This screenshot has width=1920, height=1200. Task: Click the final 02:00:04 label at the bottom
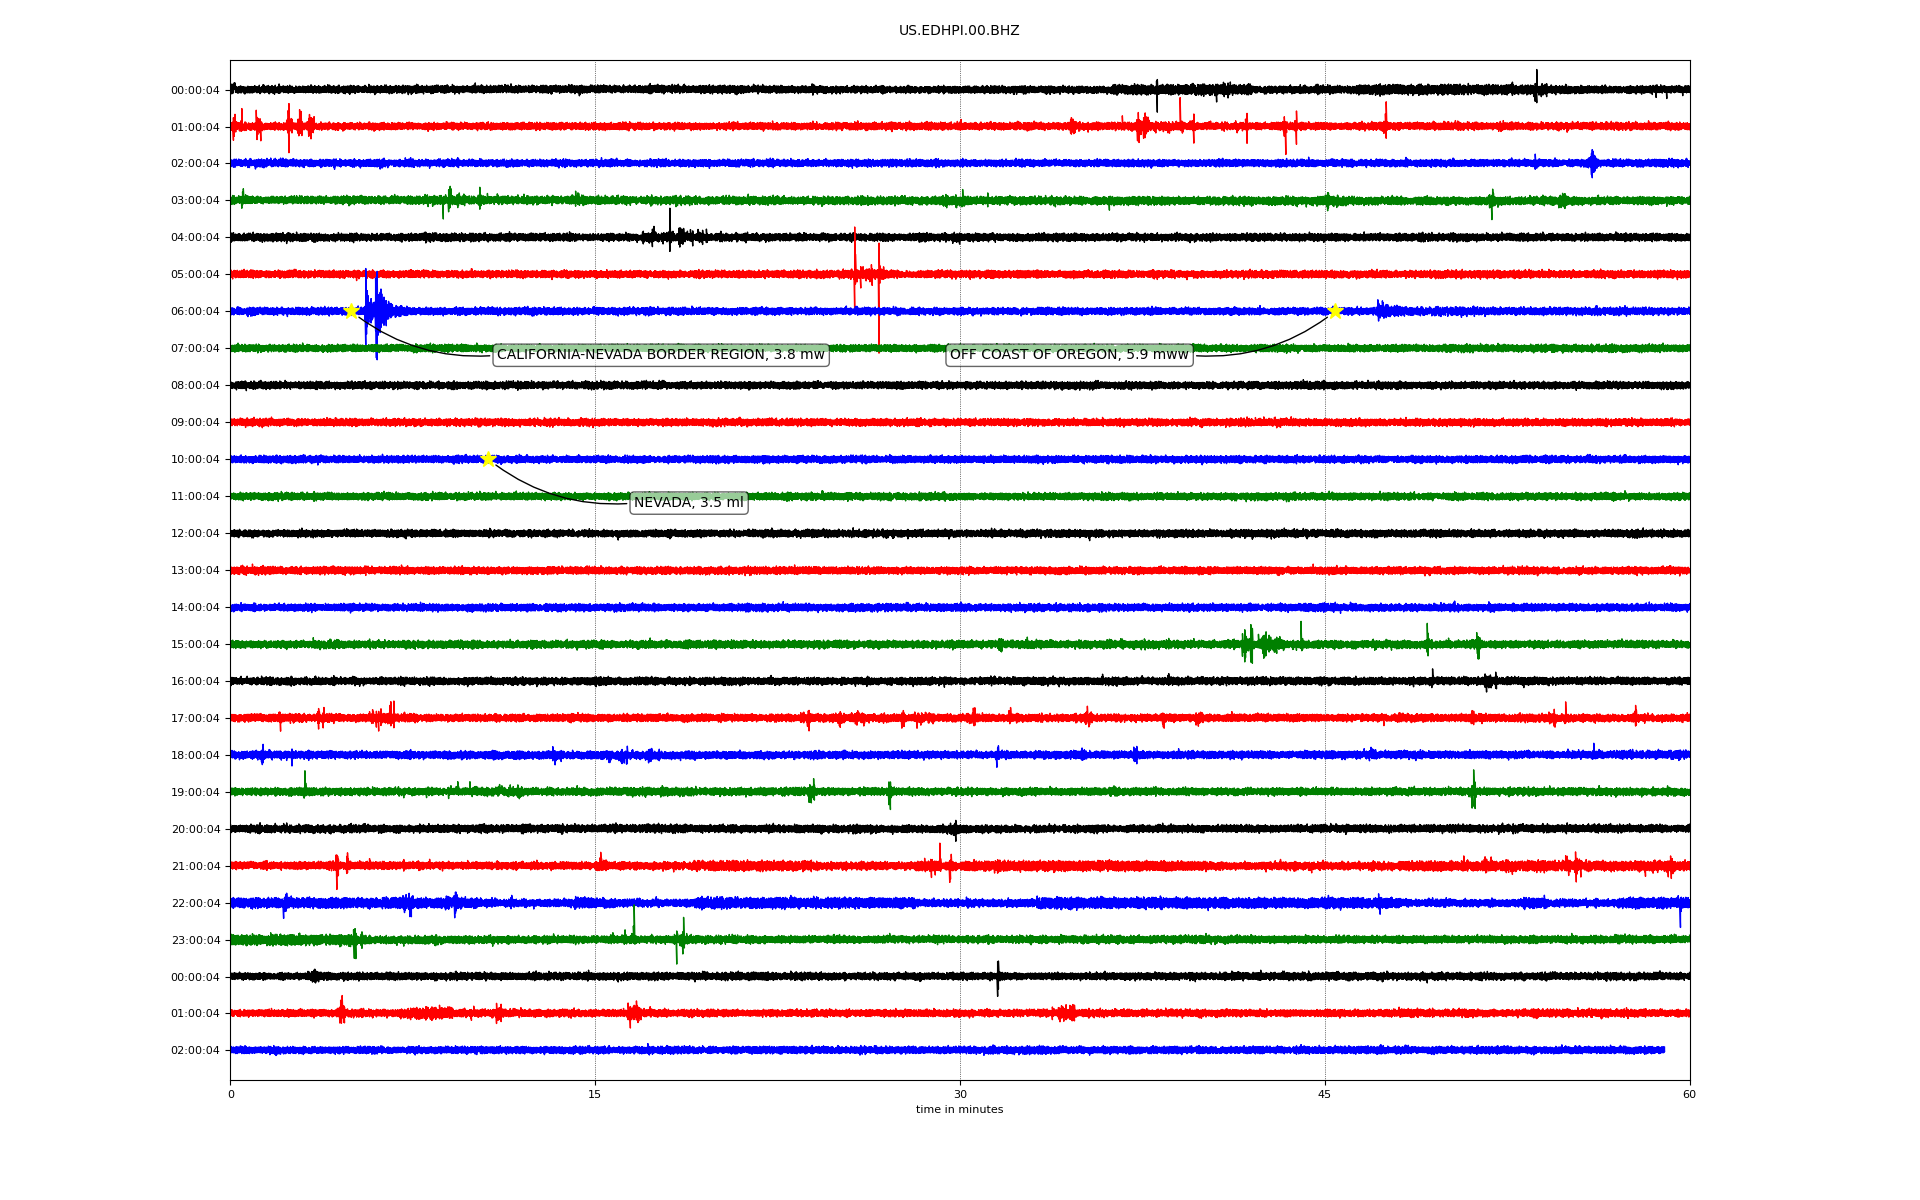point(195,1051)
